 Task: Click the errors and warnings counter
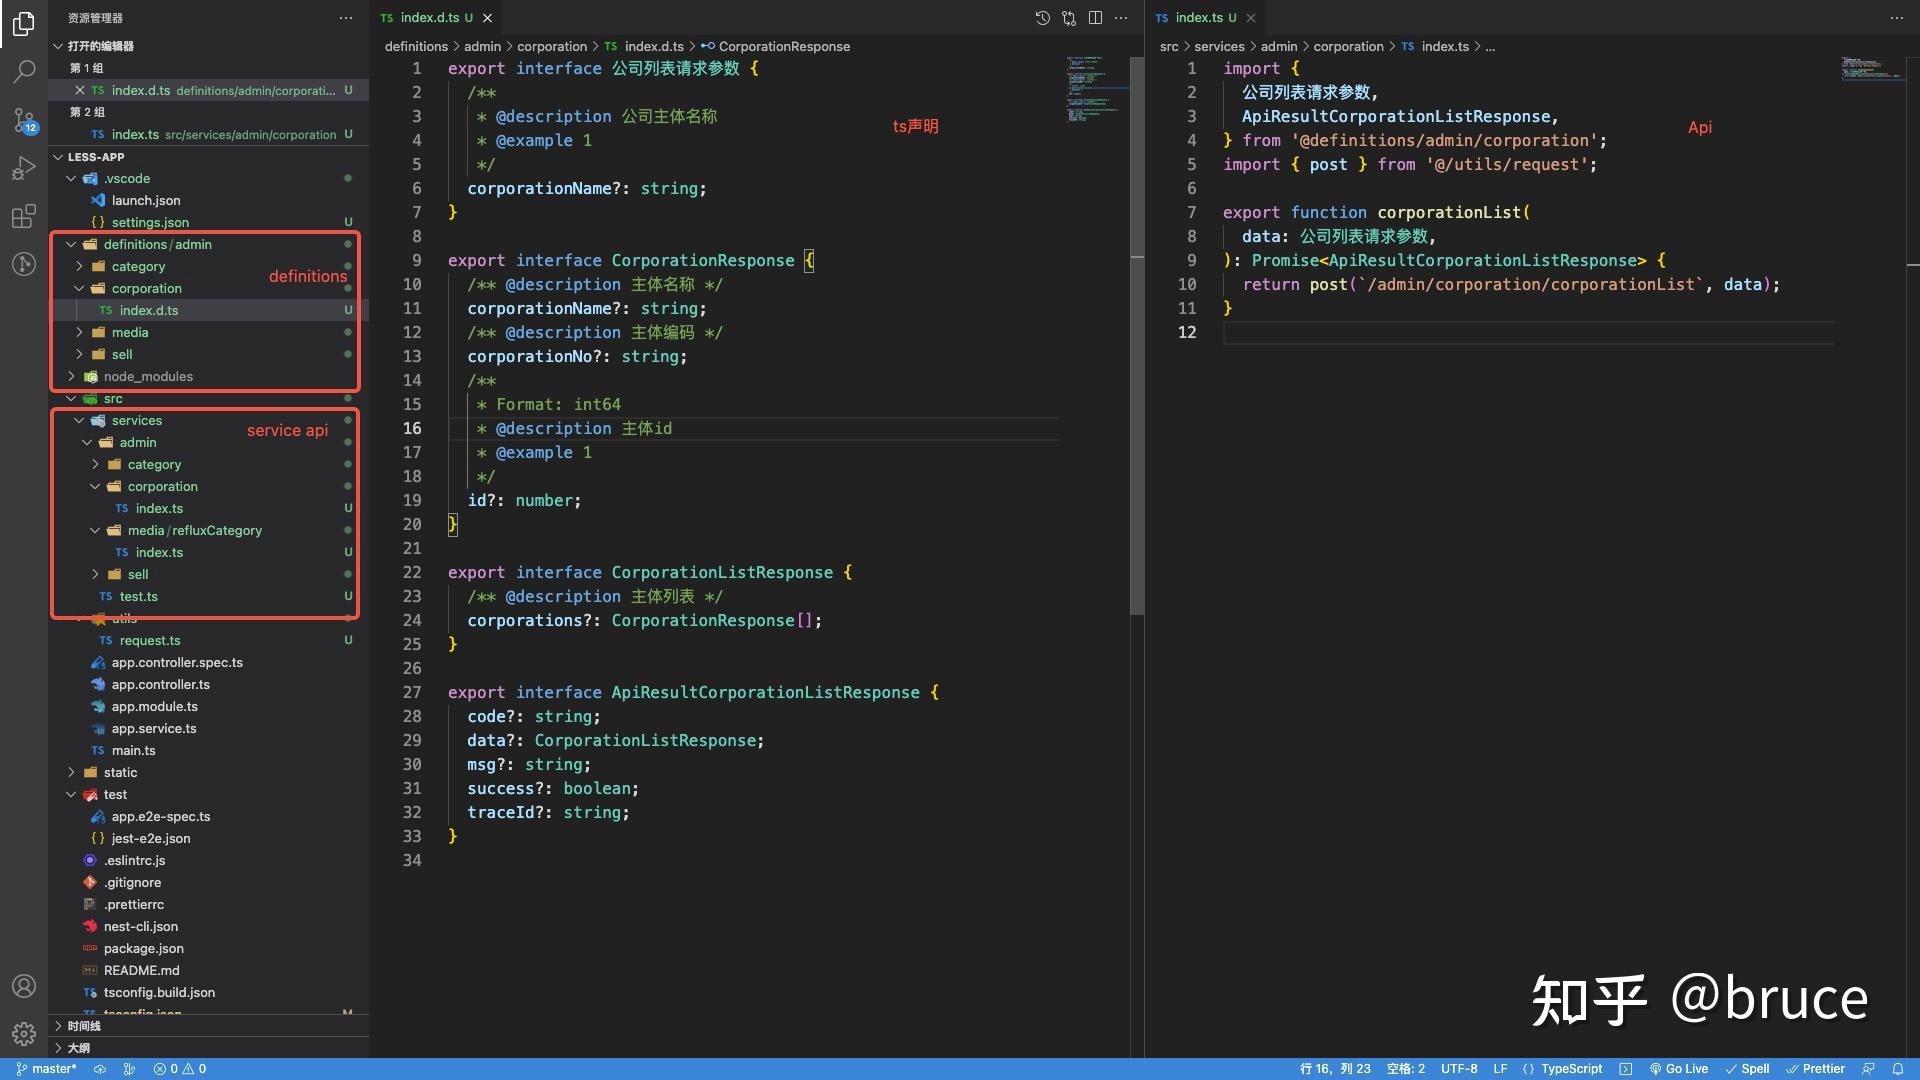click(x=180, y=1069)
